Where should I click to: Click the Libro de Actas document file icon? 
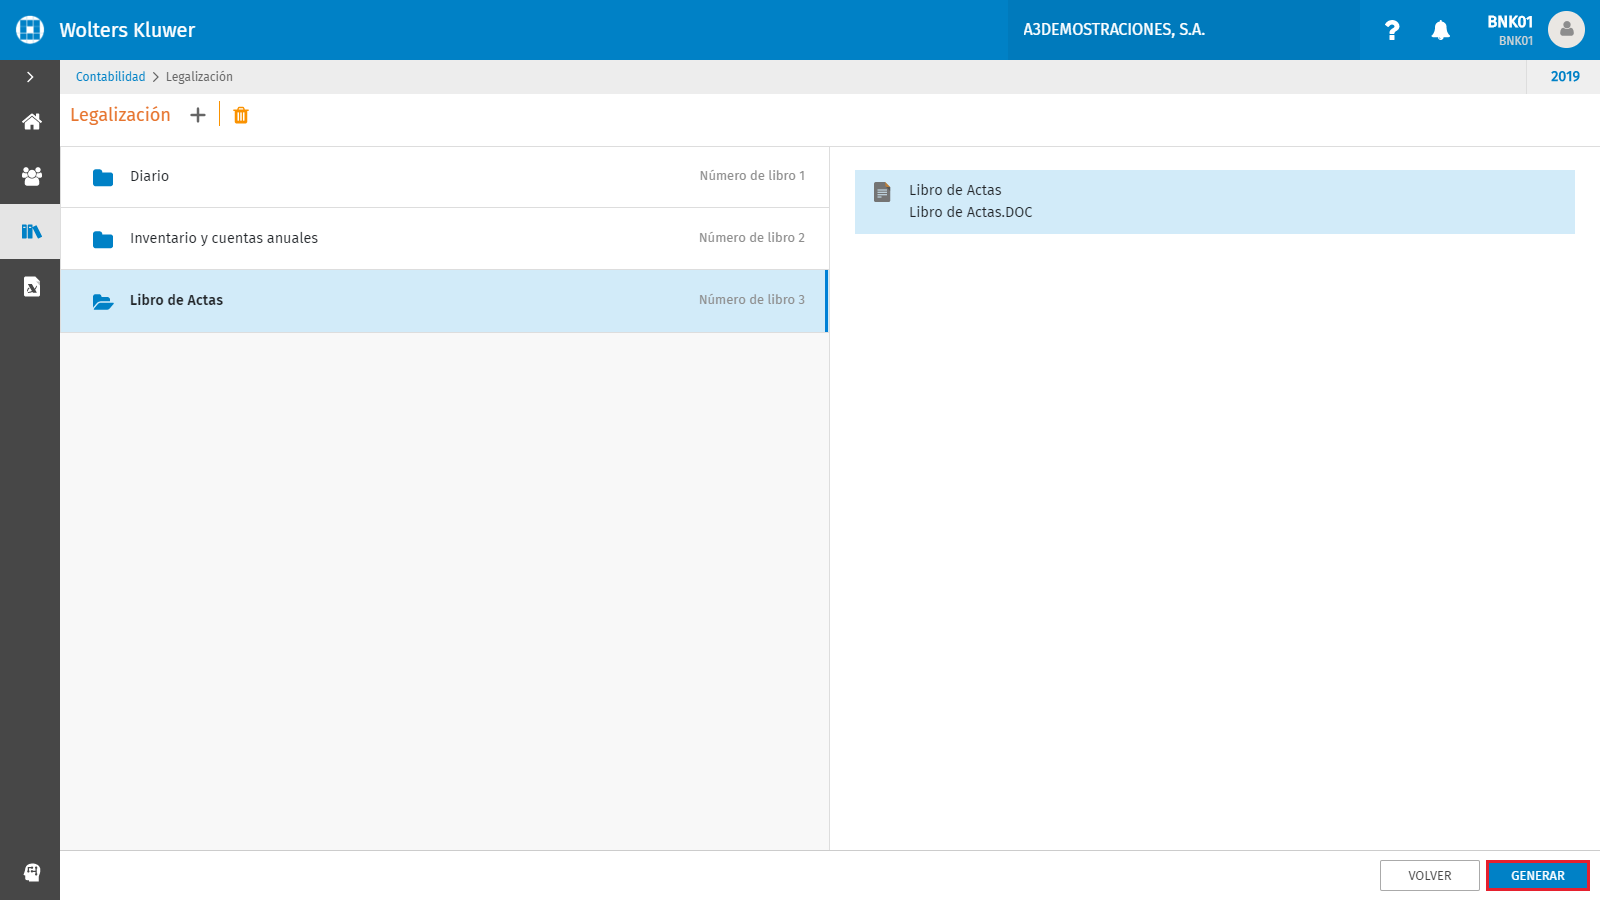pos(882,192)
